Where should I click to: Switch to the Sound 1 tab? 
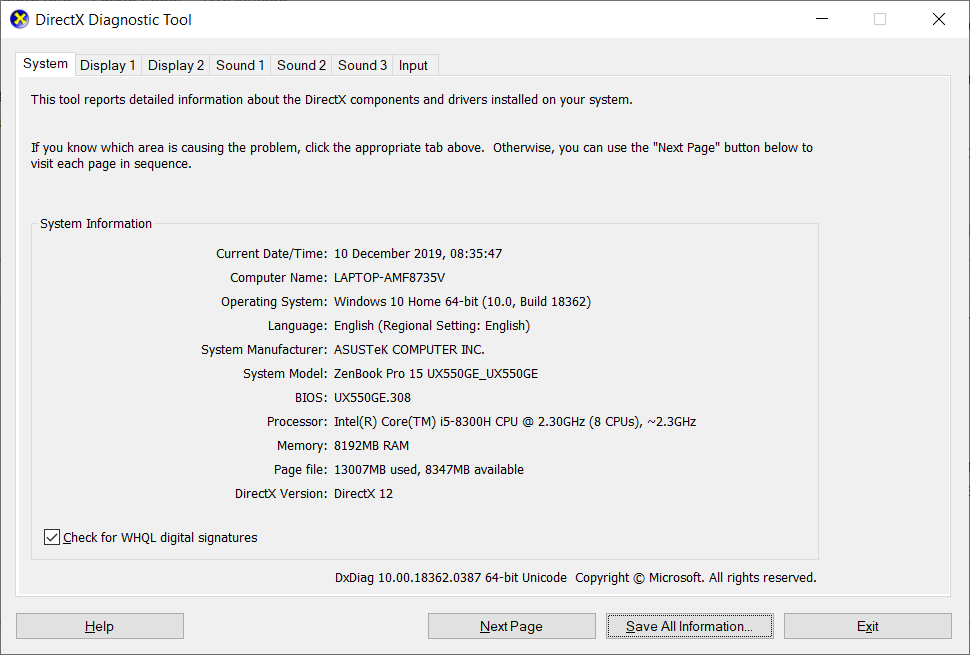(x=240, y=66)
